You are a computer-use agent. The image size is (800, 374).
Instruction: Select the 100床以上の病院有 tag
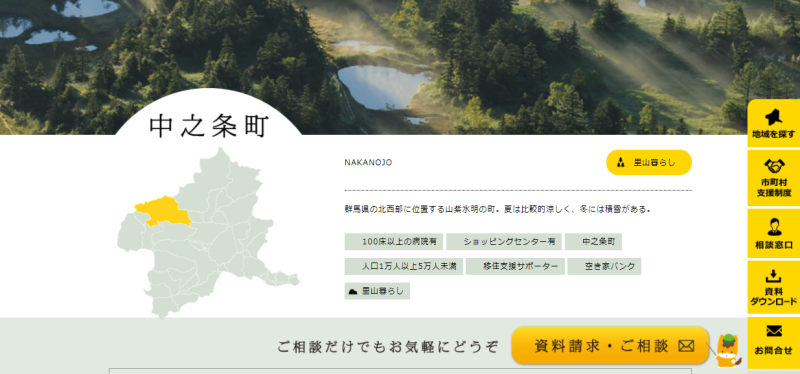[394, 242]
